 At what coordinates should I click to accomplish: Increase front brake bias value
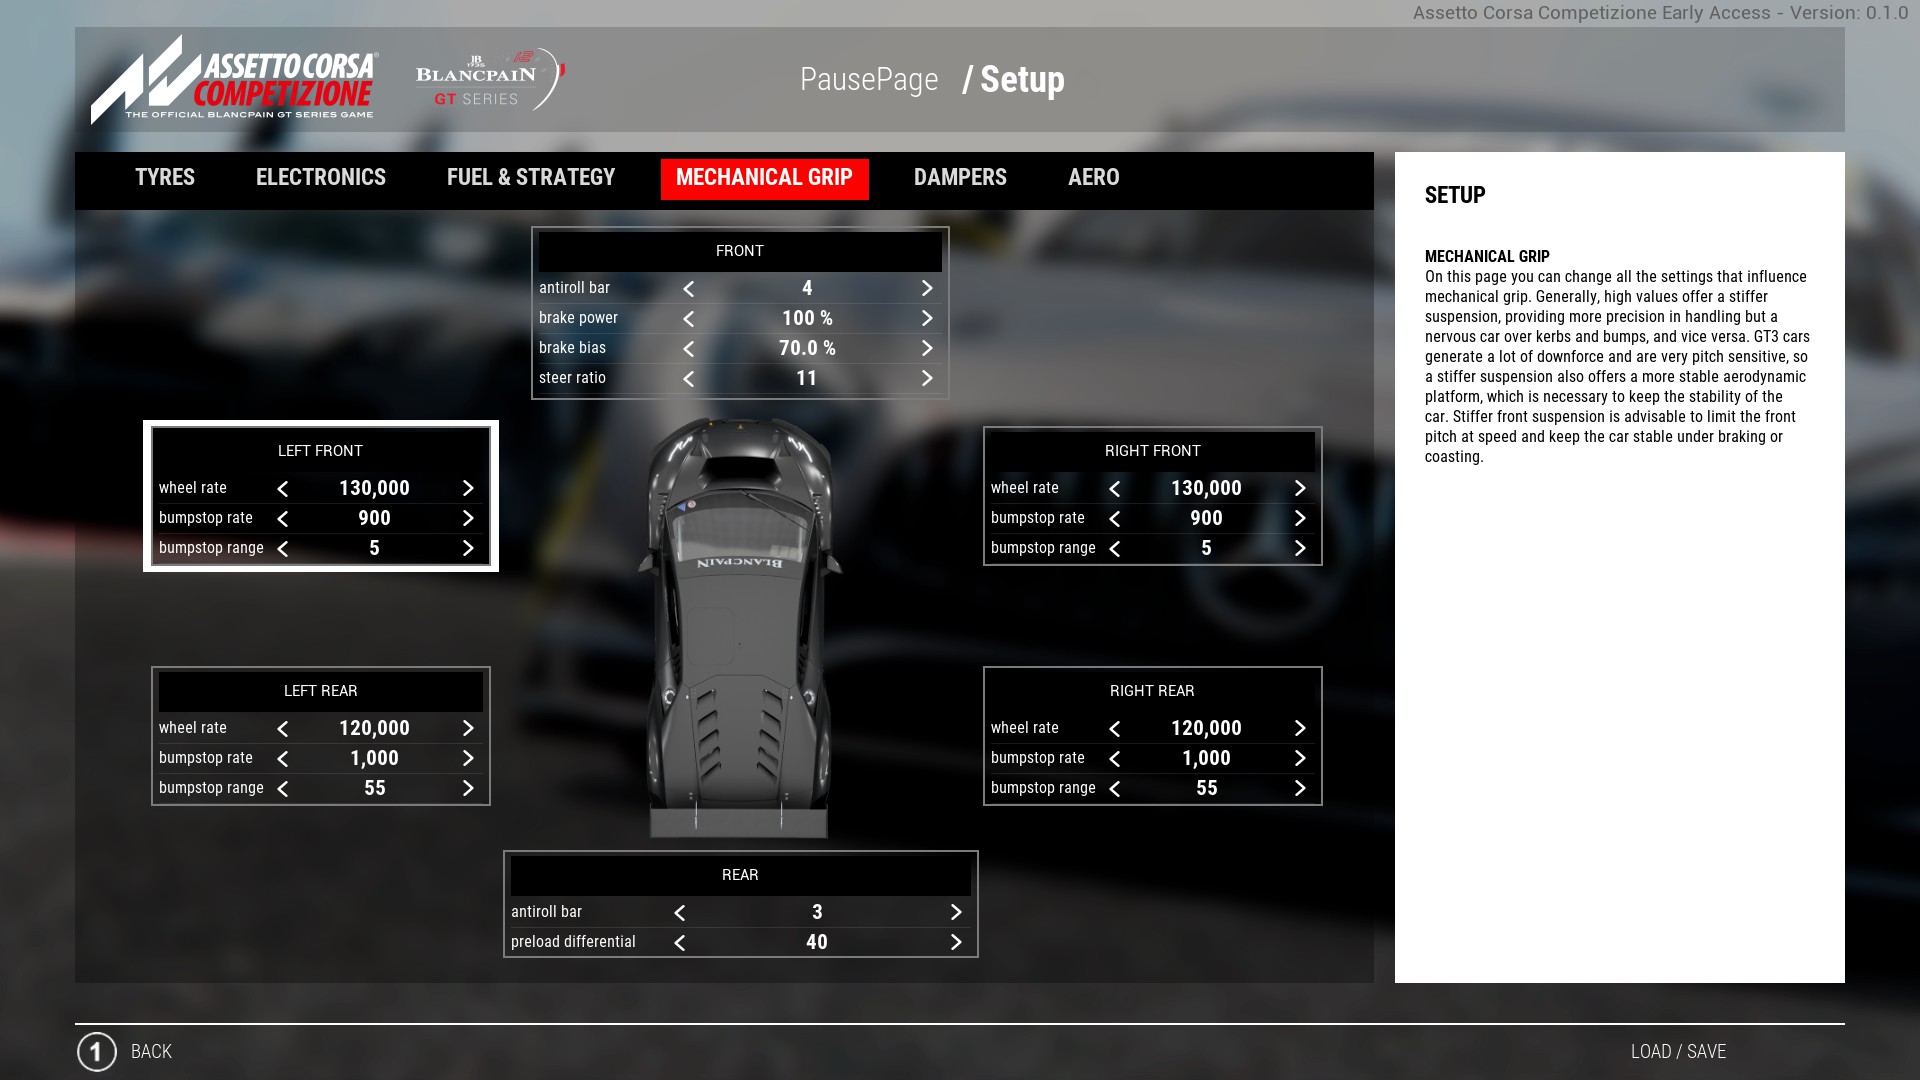(927, 348)
